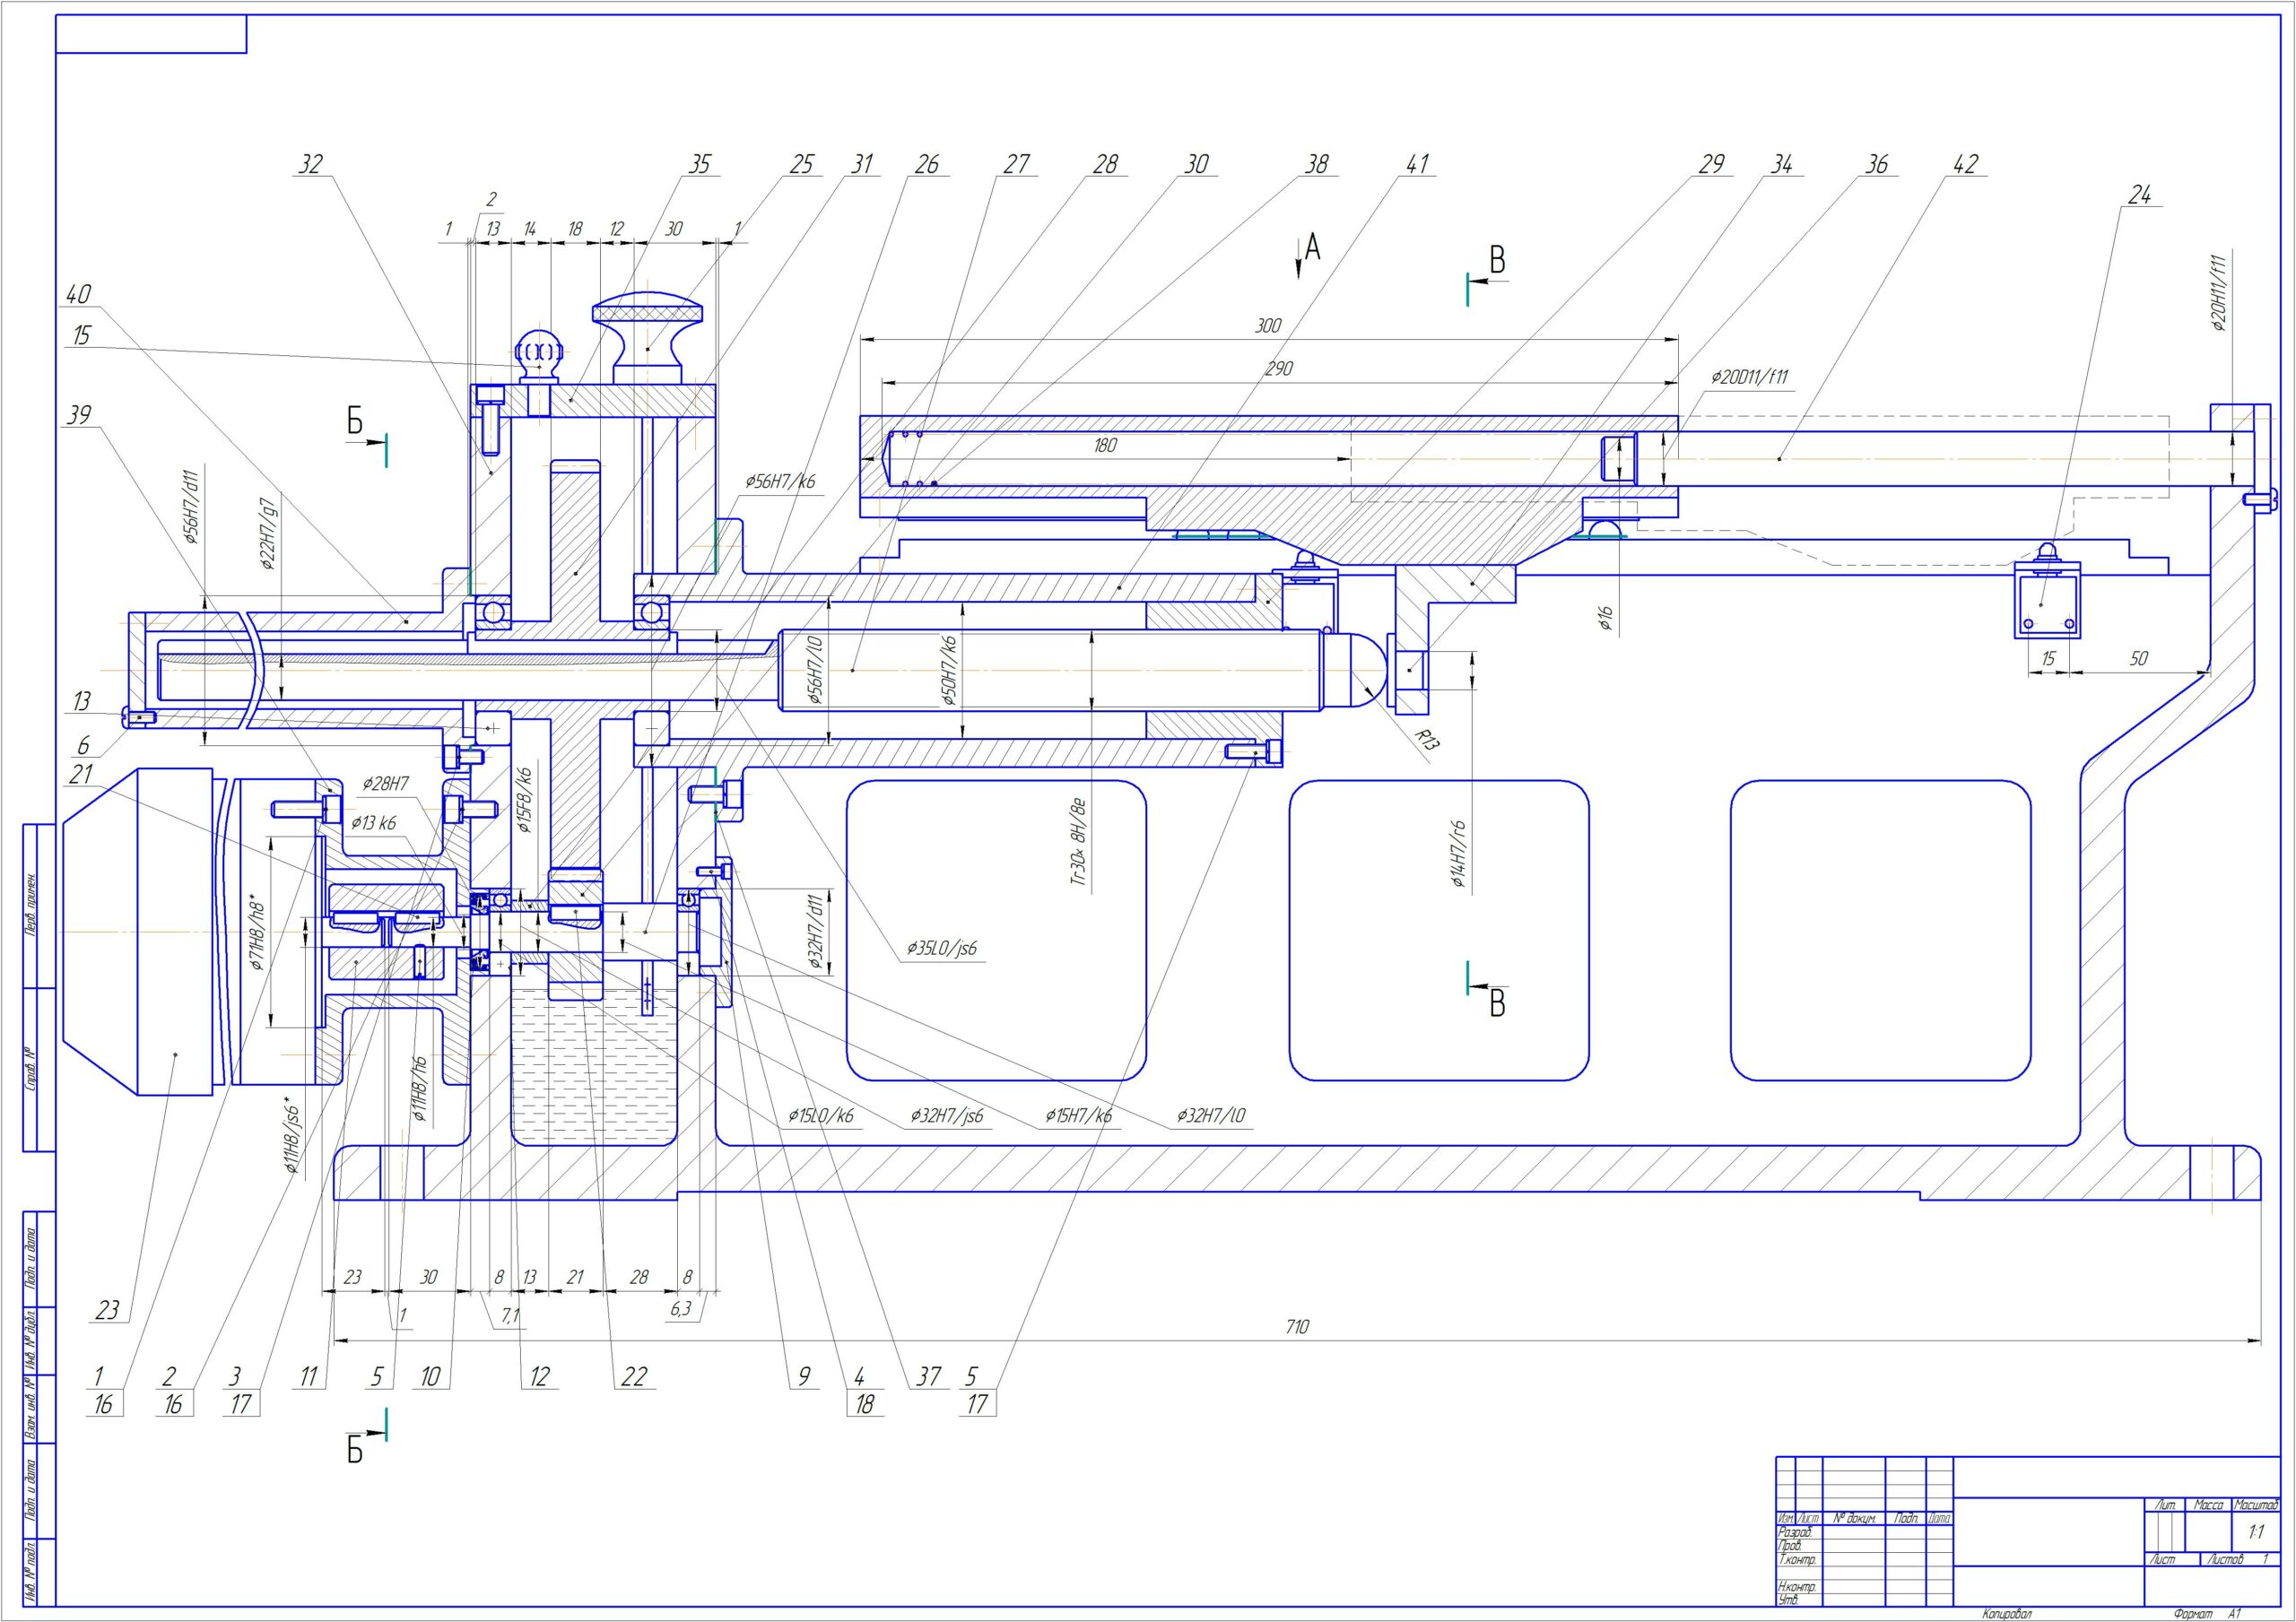
Task: Select the φ15F8/k6 vertical dimension
Action: point(526,800)
